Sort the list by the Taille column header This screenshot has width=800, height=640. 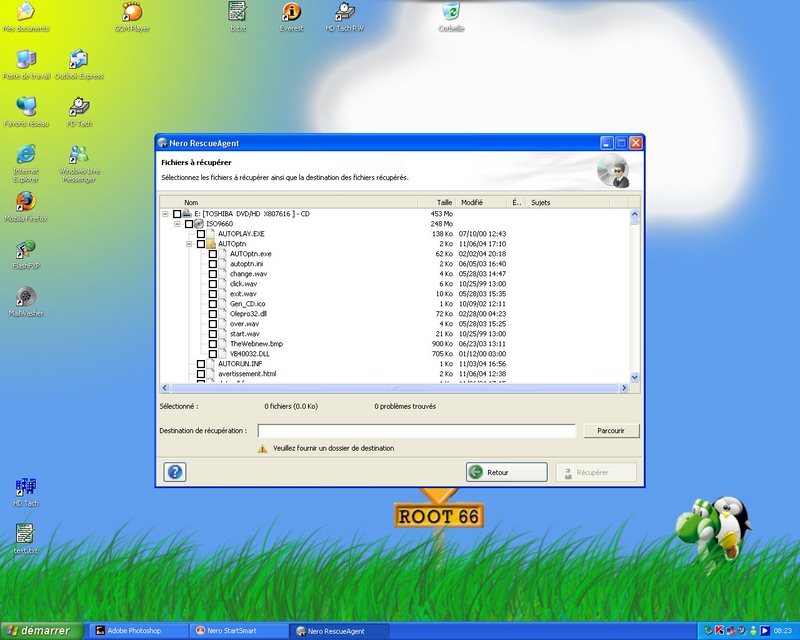pos(436,202)
